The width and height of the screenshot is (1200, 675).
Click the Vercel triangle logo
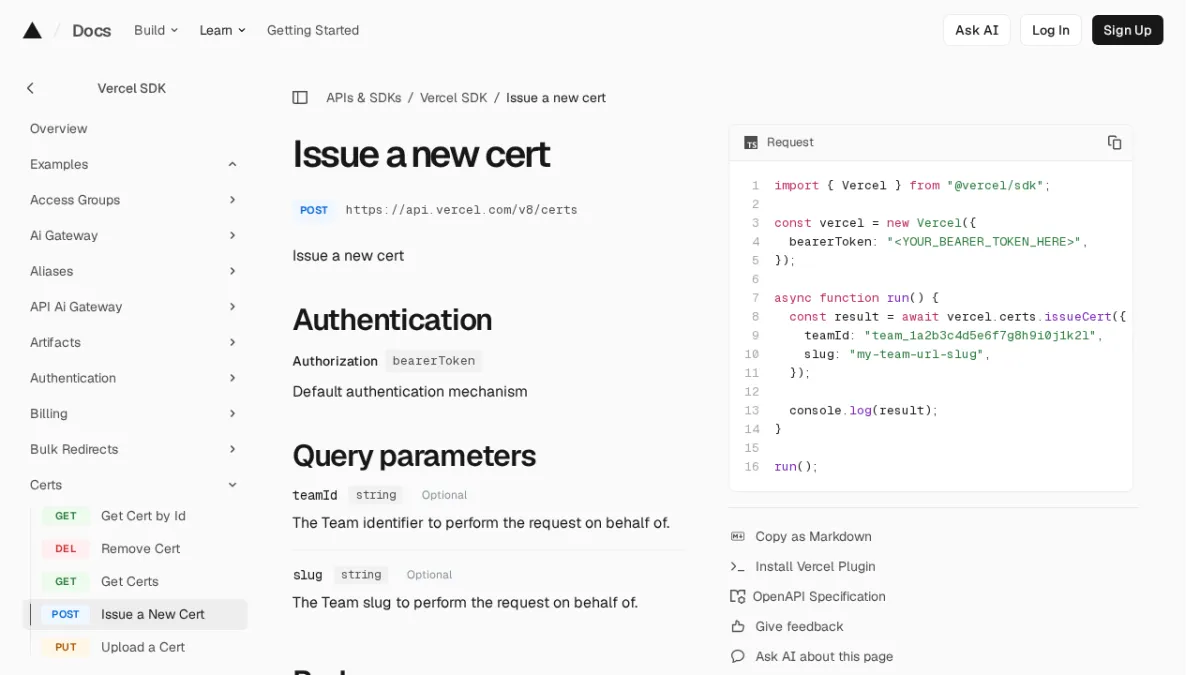32,30
